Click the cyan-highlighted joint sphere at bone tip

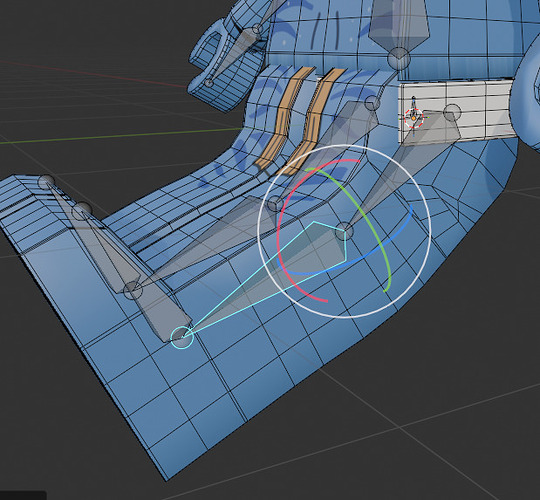[x=182, y=337]
